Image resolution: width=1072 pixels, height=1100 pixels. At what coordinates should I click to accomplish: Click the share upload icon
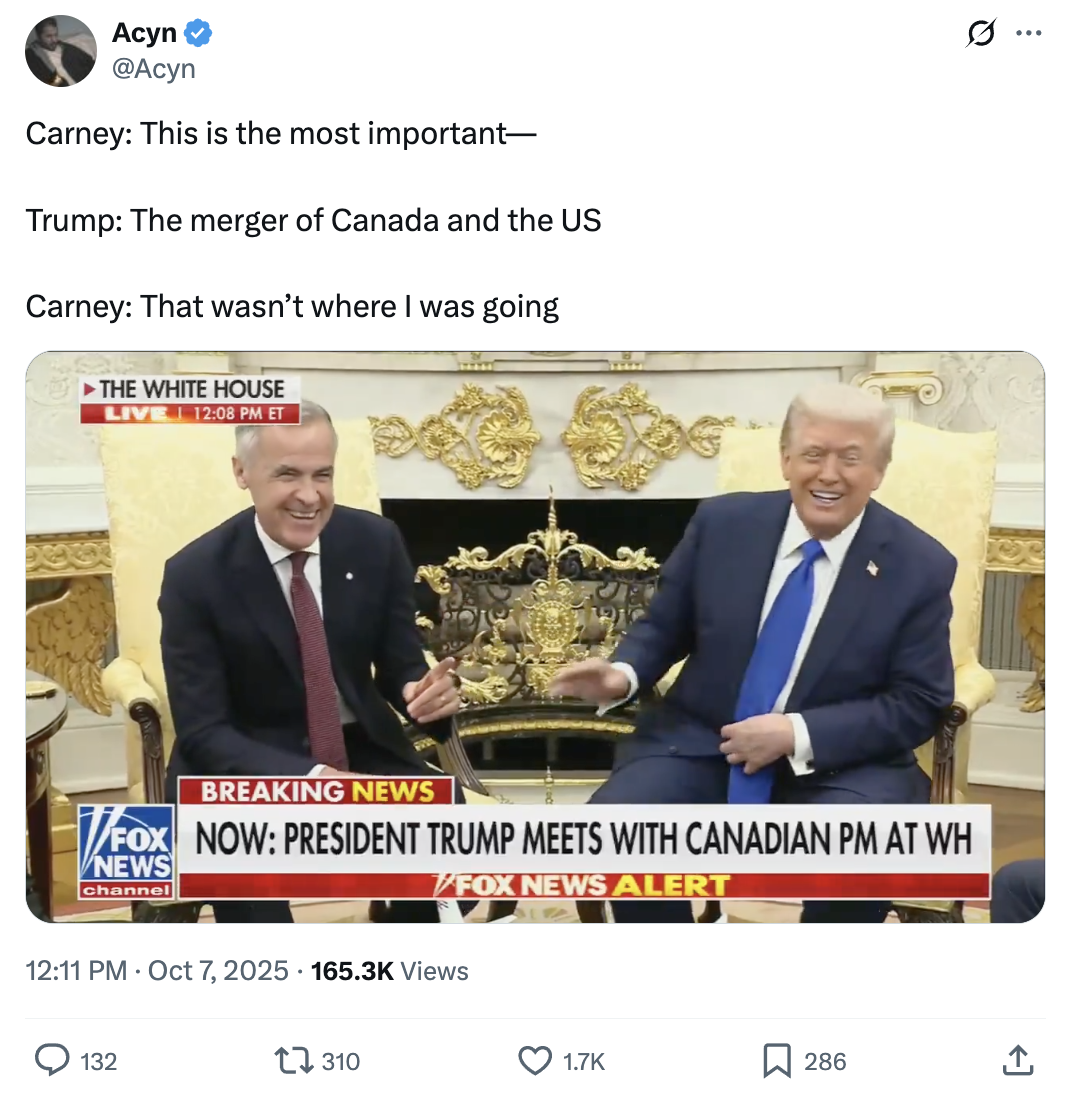point(1018,1060)
